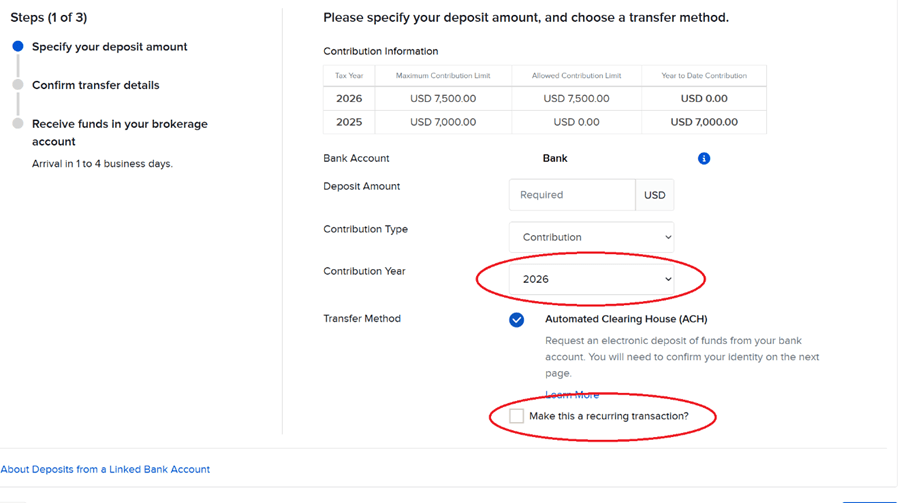Click the 'Year to Date Contribution' column header

(x=704, y=76)
